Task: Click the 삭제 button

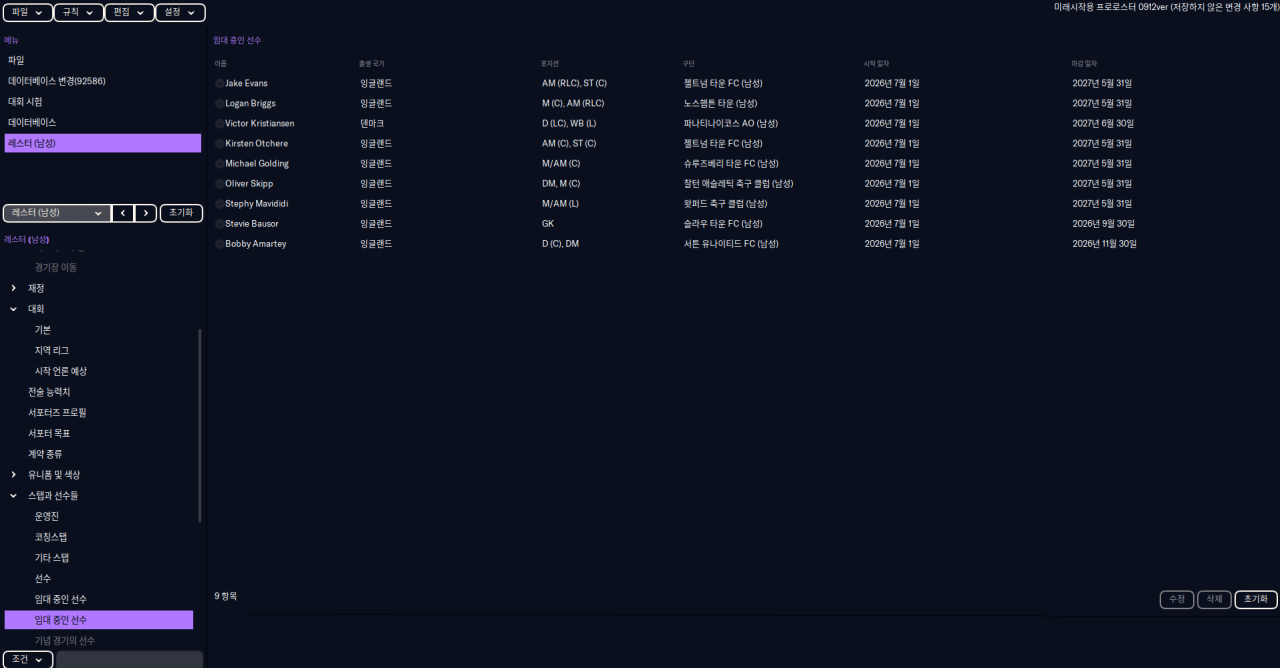Action: pos(1214,600)
